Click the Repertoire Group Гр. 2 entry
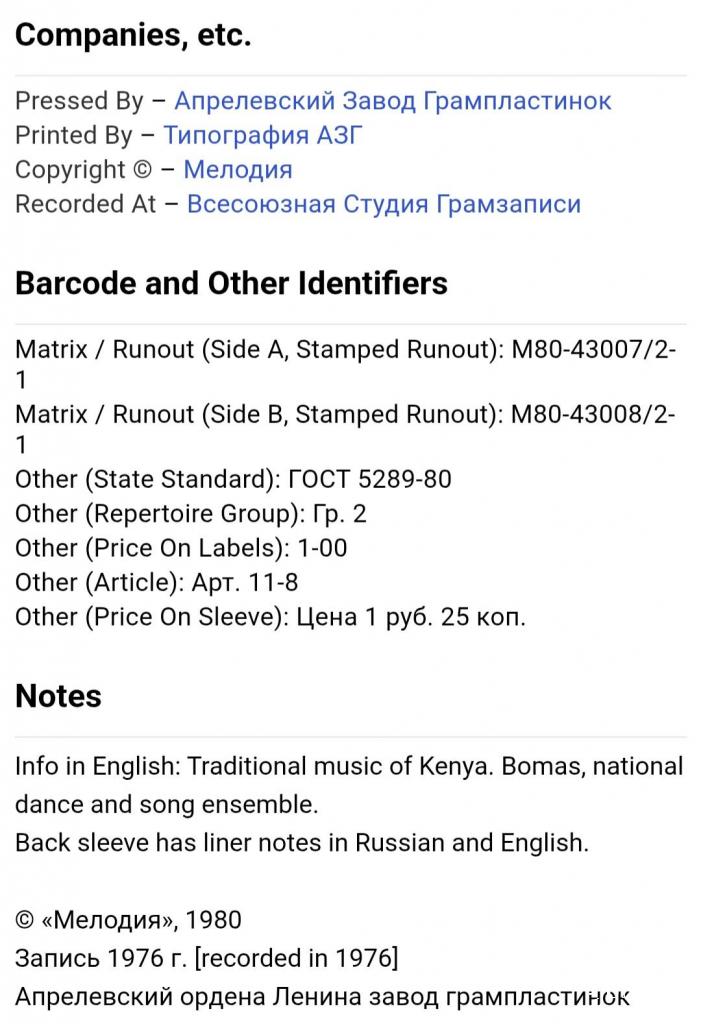The width and height of the screenshot is (701, 1024). click(191, 514)
